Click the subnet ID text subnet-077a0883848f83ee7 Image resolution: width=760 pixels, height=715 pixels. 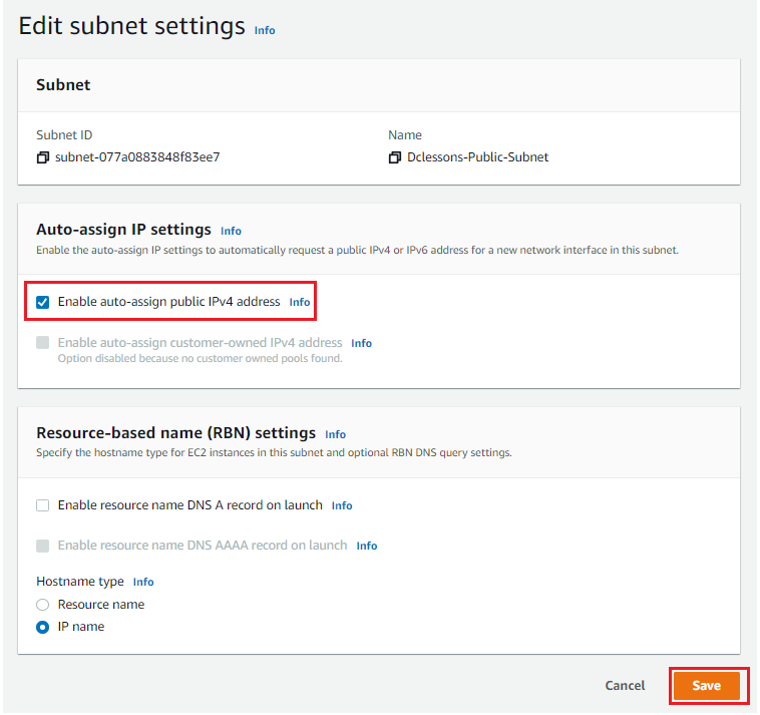(138, 157)
